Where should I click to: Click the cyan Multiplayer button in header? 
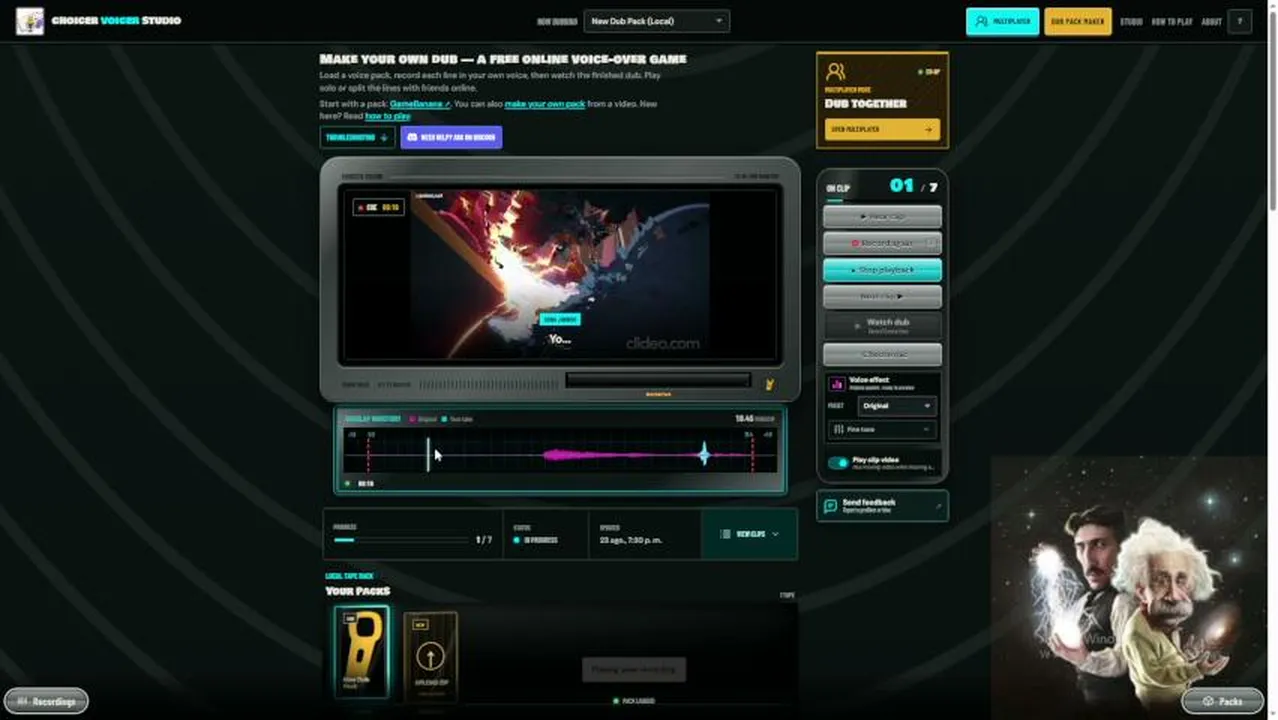[1002, 21]
